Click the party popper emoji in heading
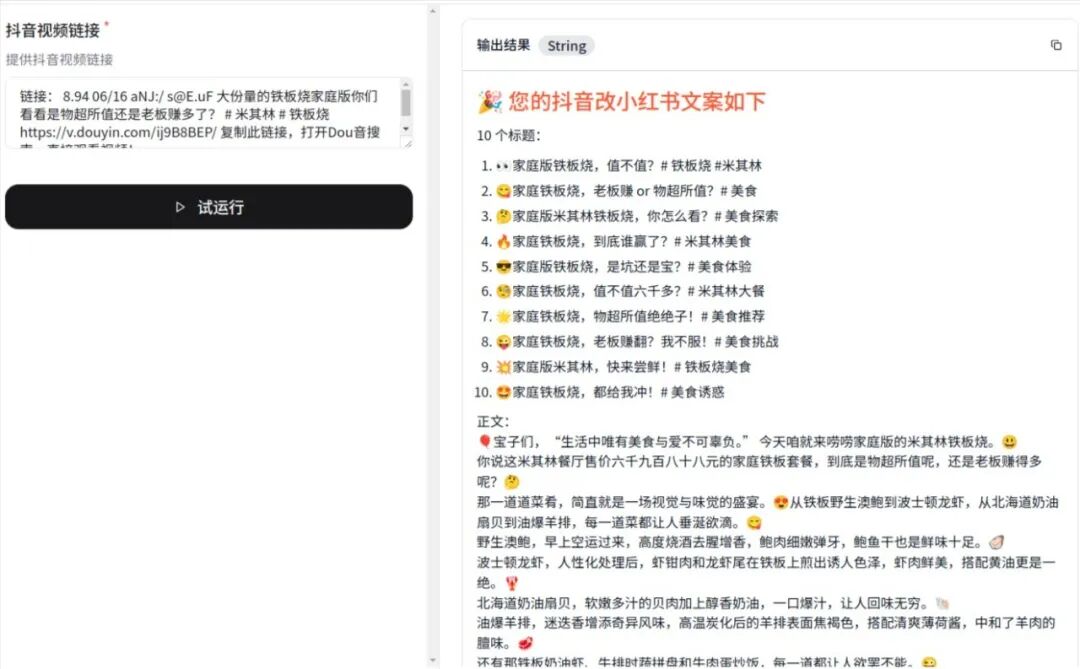Viewport: 1080px width, 669px height. pyautogui.click(x=490, y=102)
